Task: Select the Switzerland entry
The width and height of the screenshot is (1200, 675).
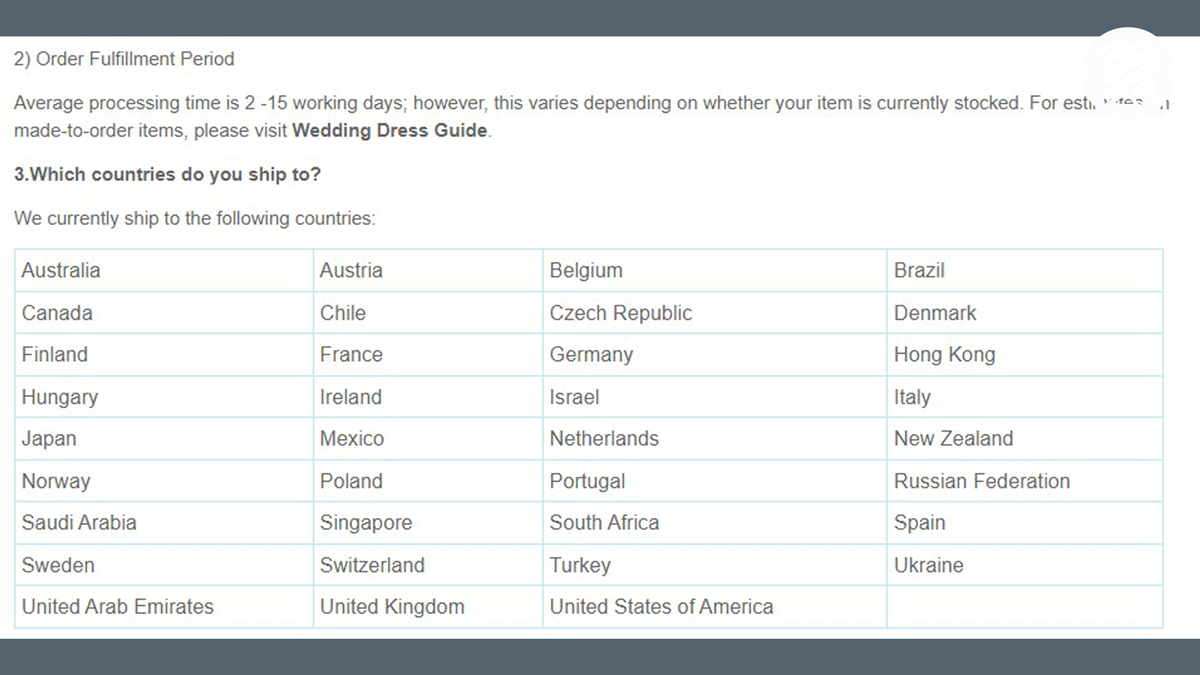Action: click(x=372, y=565)
